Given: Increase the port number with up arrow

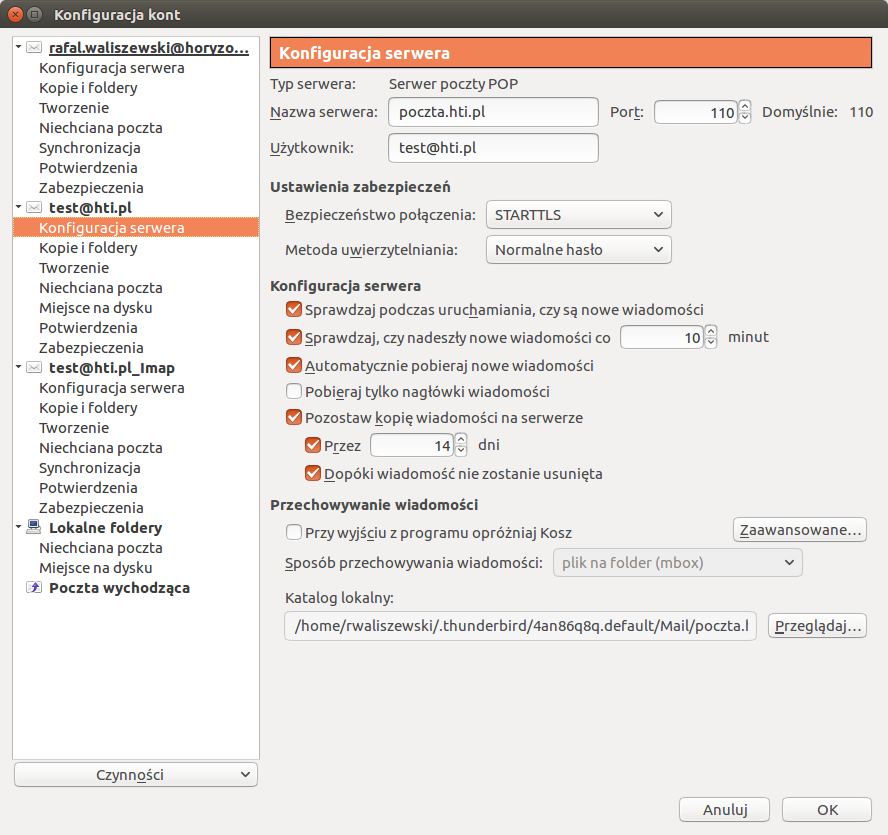Looking at the screenshot, I should [744, 106].
